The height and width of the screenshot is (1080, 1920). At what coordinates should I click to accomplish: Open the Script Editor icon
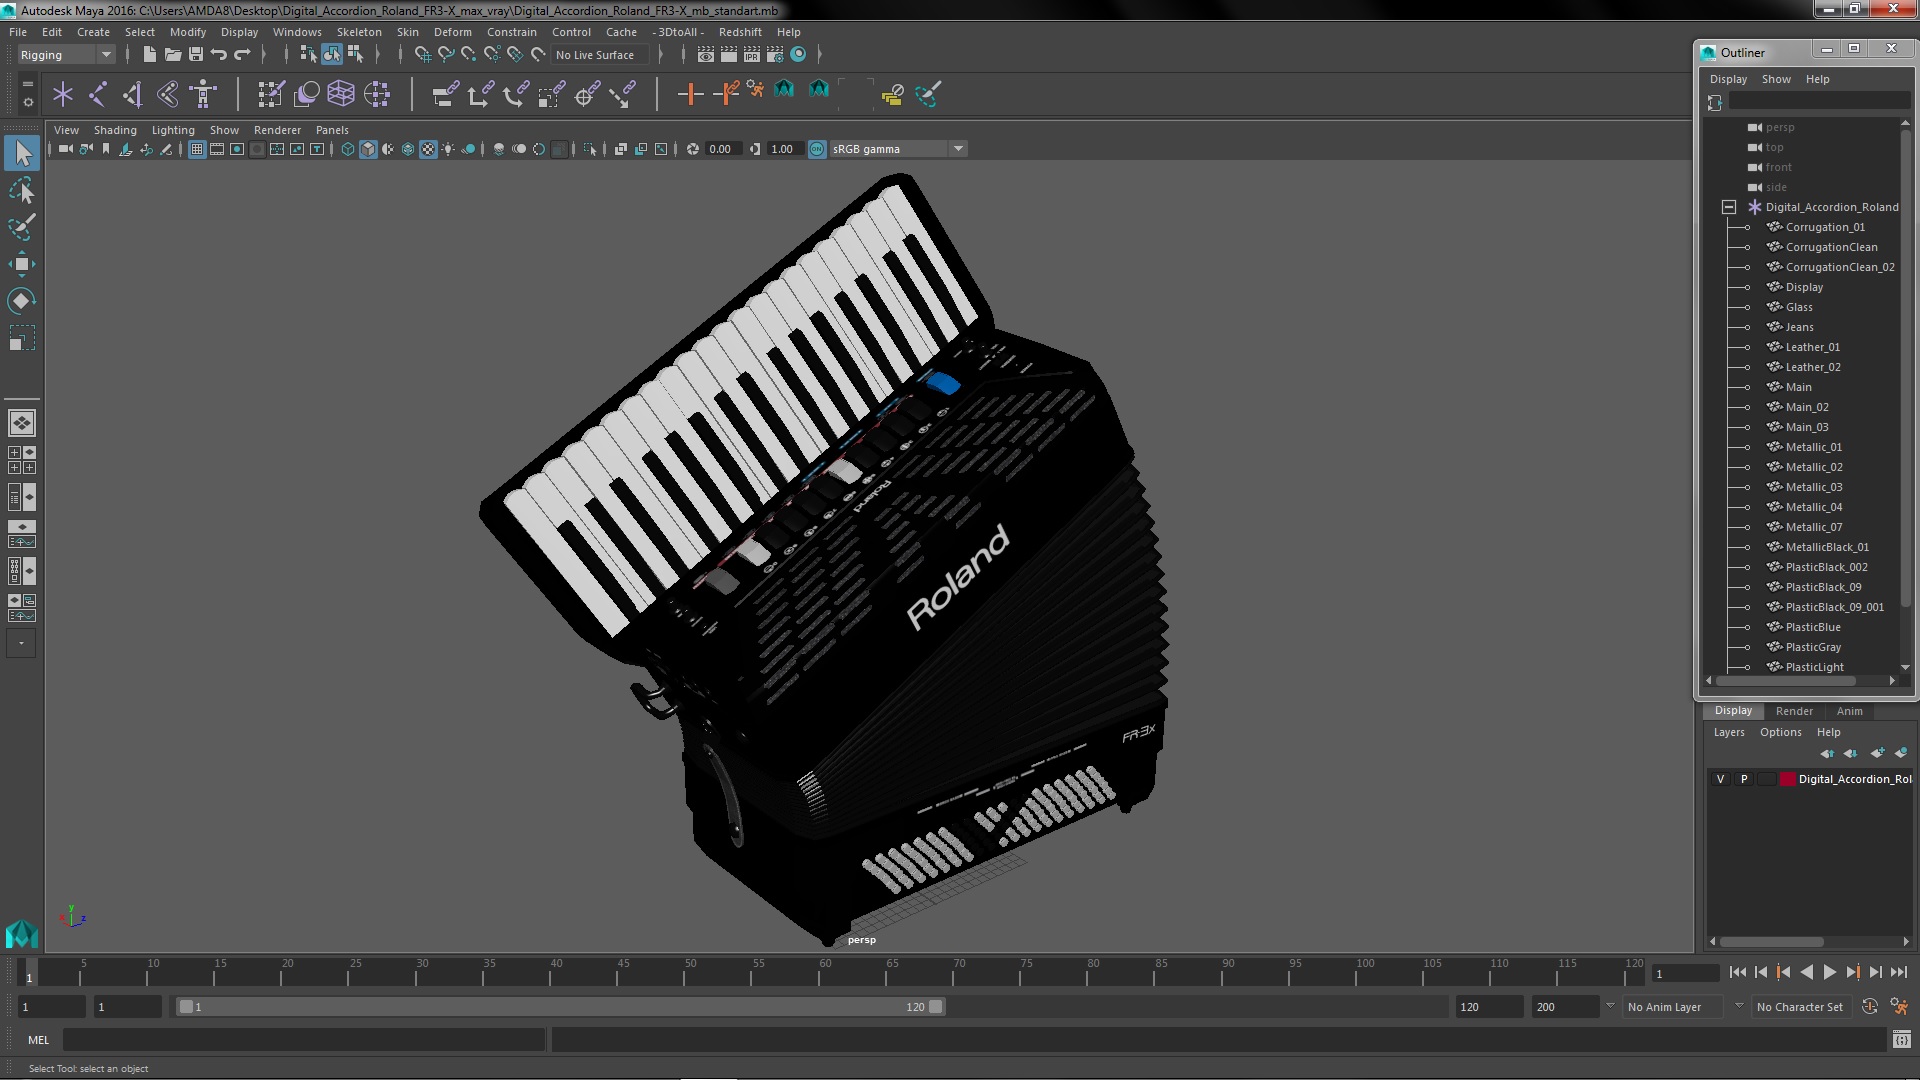point(1901,1040)
